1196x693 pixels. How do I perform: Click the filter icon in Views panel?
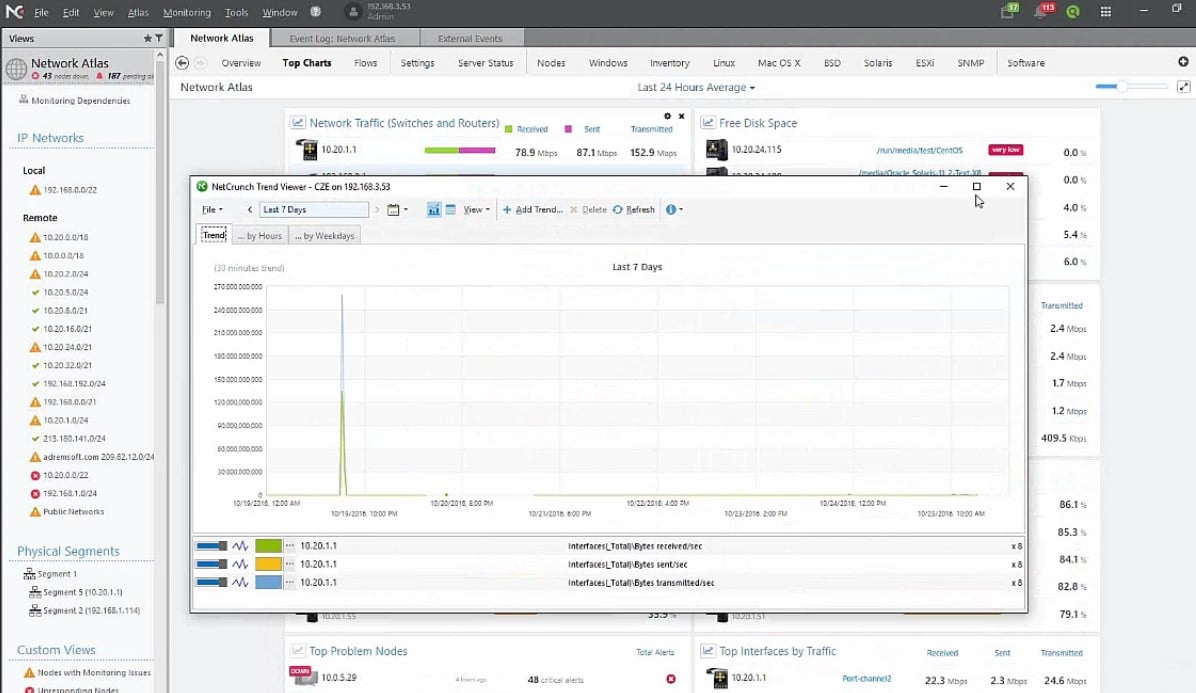click(159, 38)
